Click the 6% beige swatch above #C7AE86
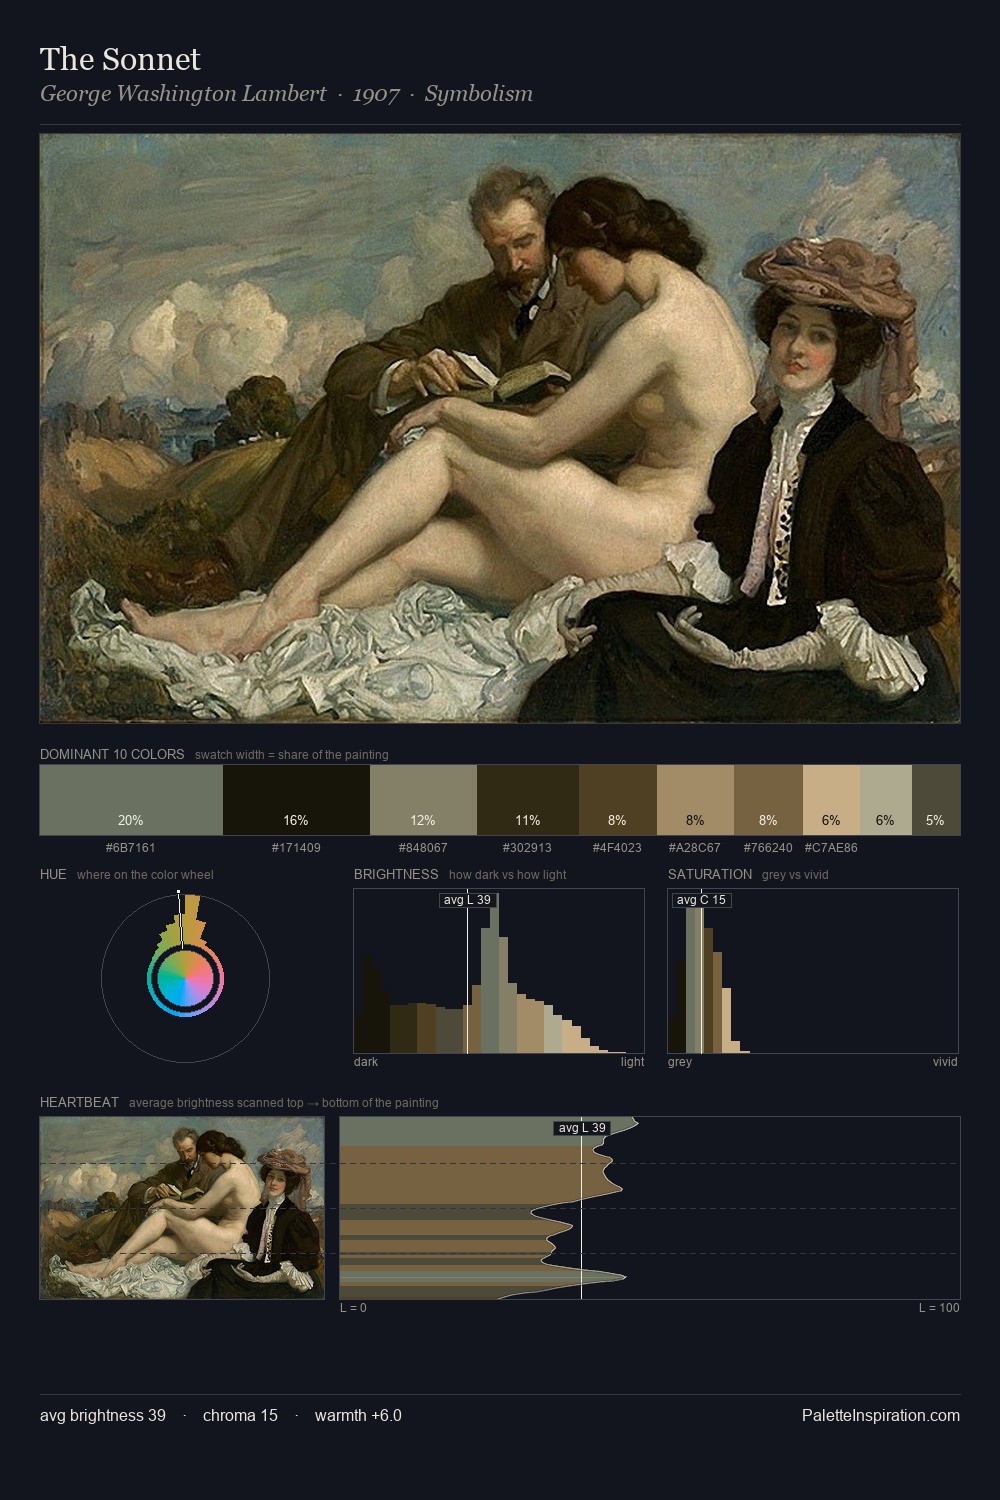 pyautogui.click(x=831, y=800)
